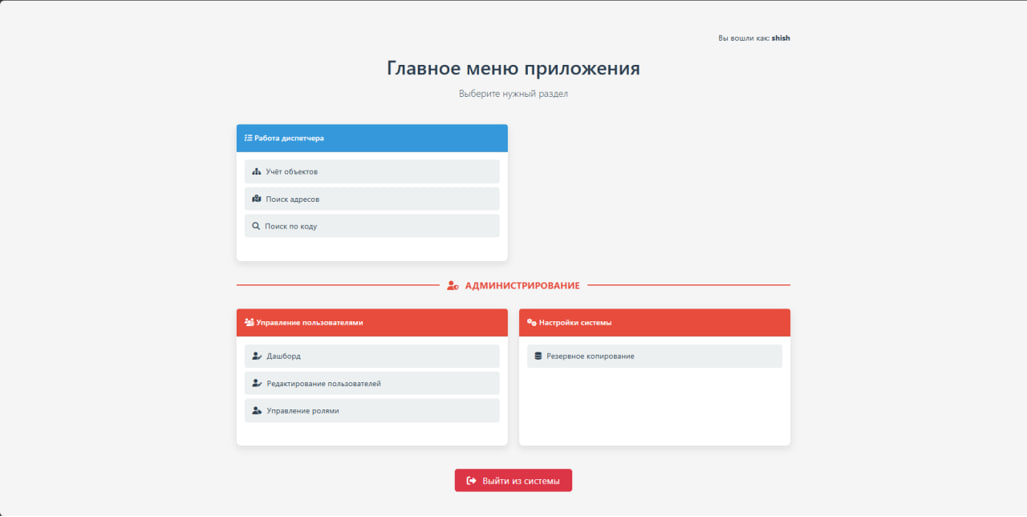Image resolution: width=1027 pixels, height=517 pixels.
Task: Open Резервное копирование item
Action: click(654, 356)
